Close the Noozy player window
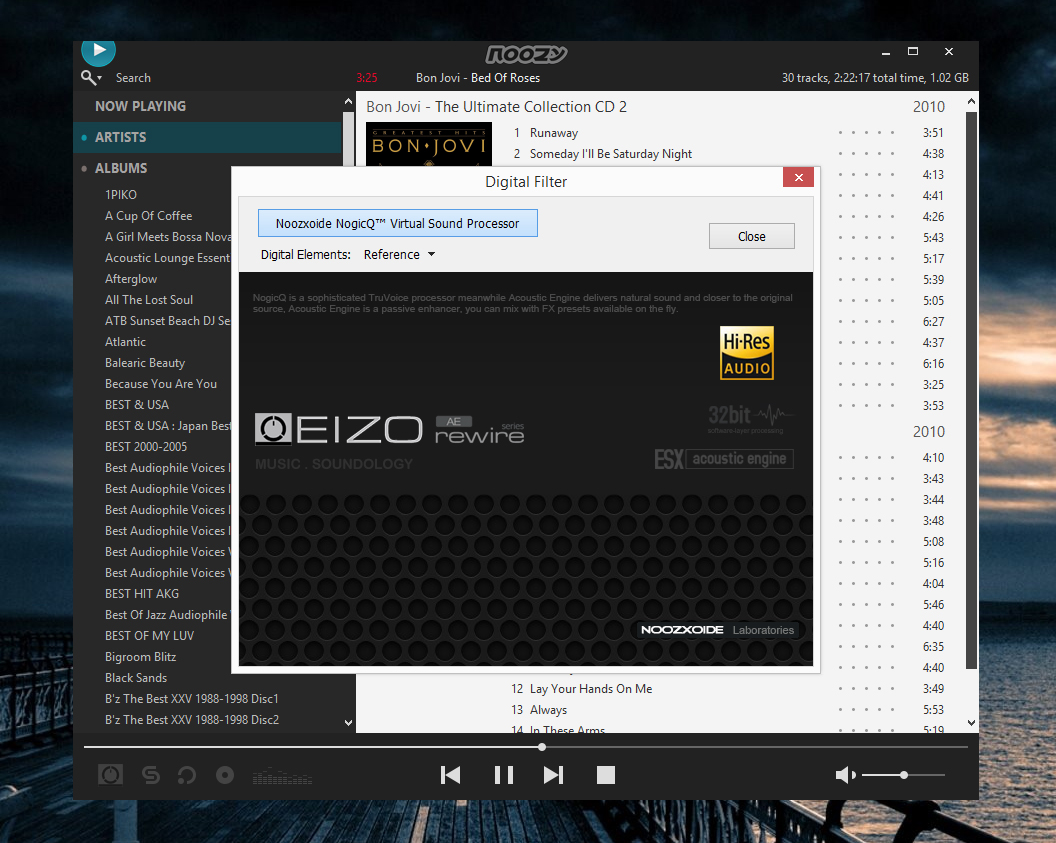Screen dimensions: 1056x843 coord(949,52)
